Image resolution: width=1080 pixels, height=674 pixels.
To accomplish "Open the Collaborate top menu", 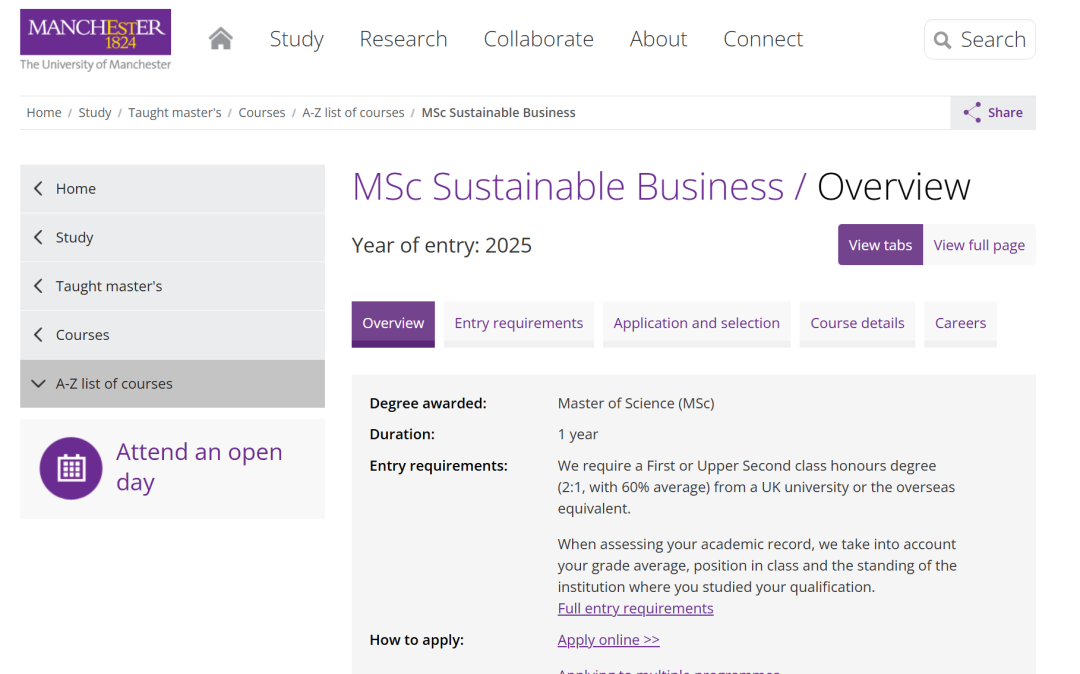I will 538,39.
